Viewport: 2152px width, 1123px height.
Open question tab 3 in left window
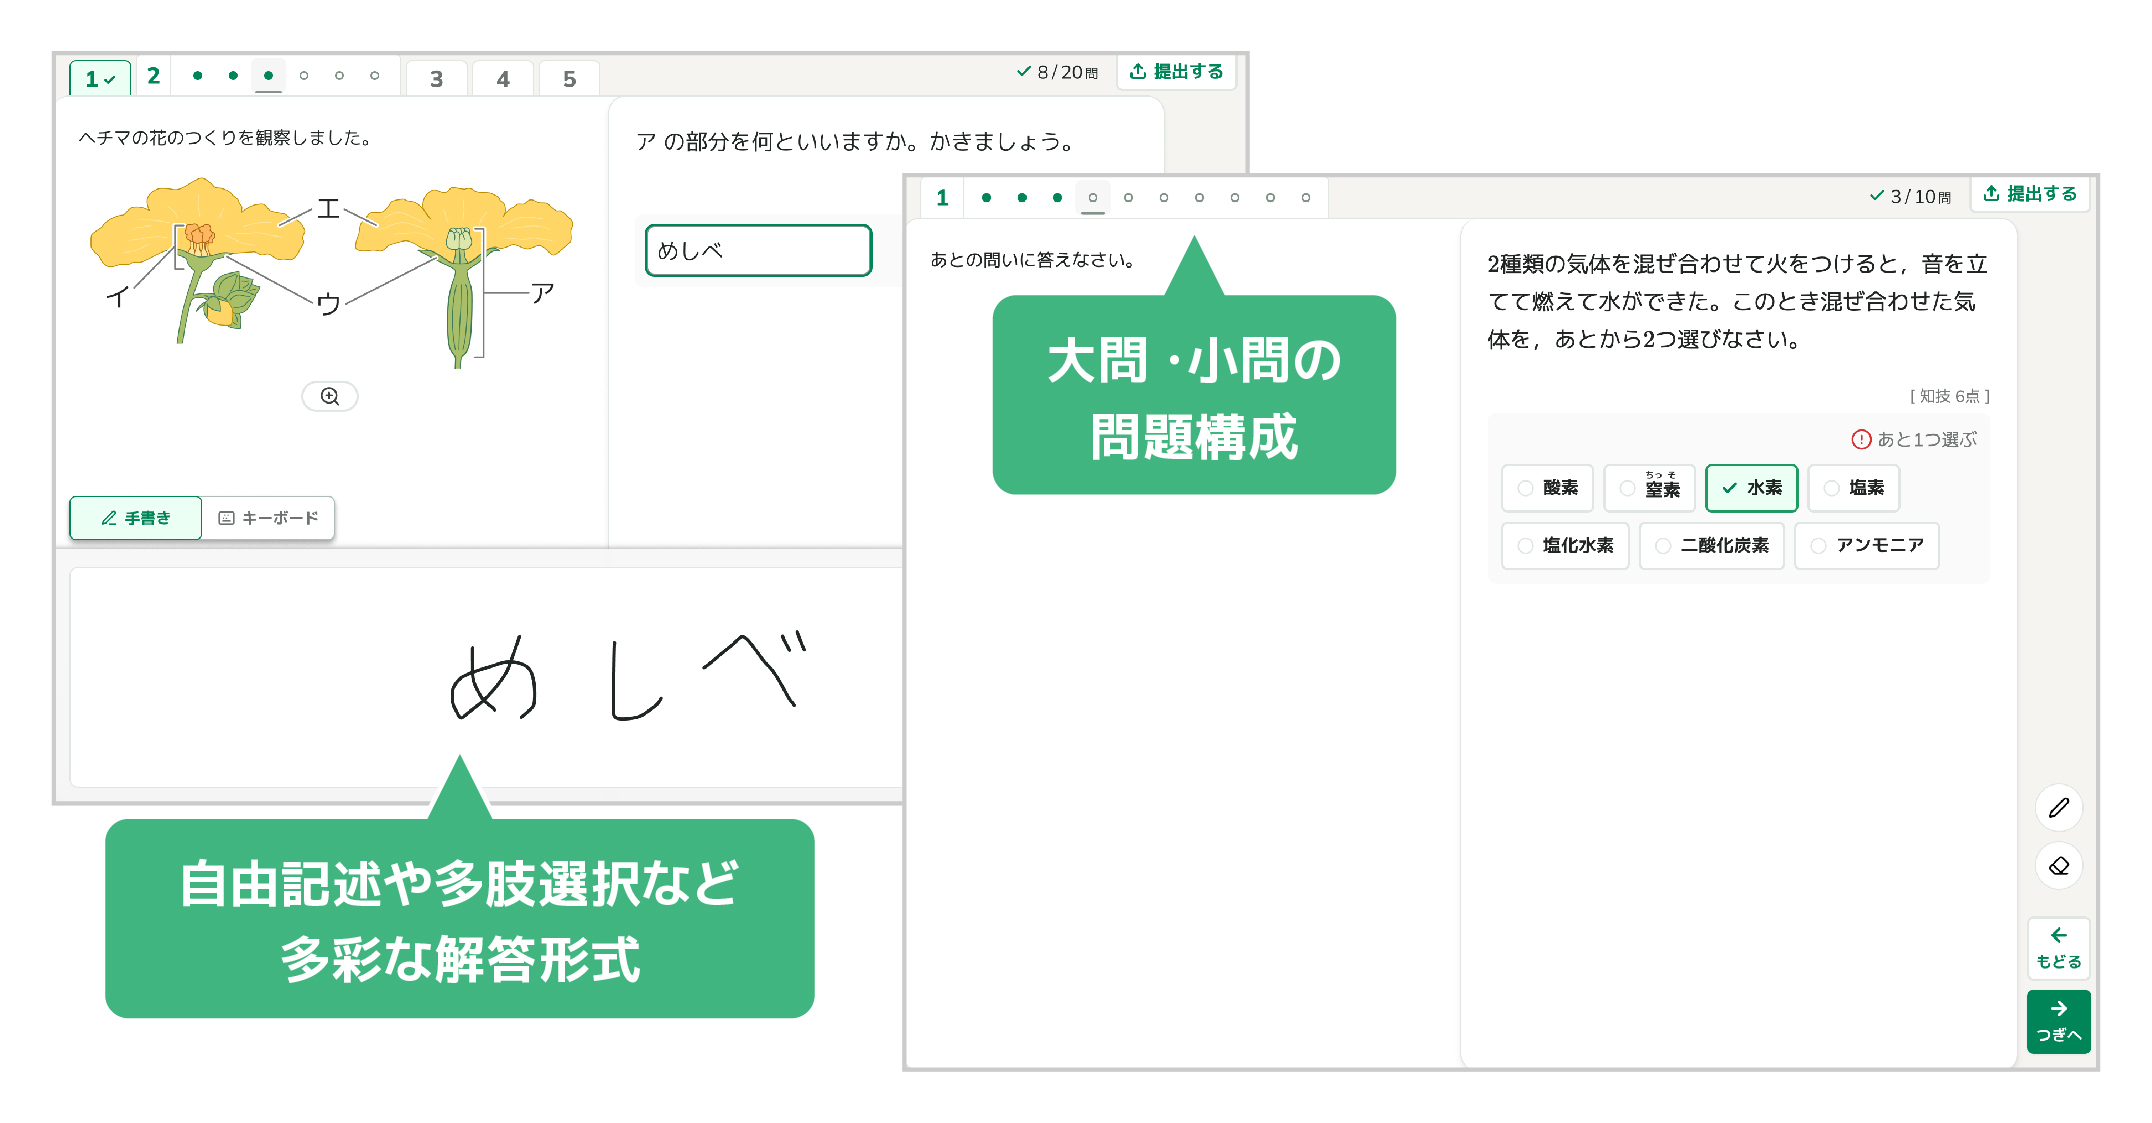tap(436, 79)
